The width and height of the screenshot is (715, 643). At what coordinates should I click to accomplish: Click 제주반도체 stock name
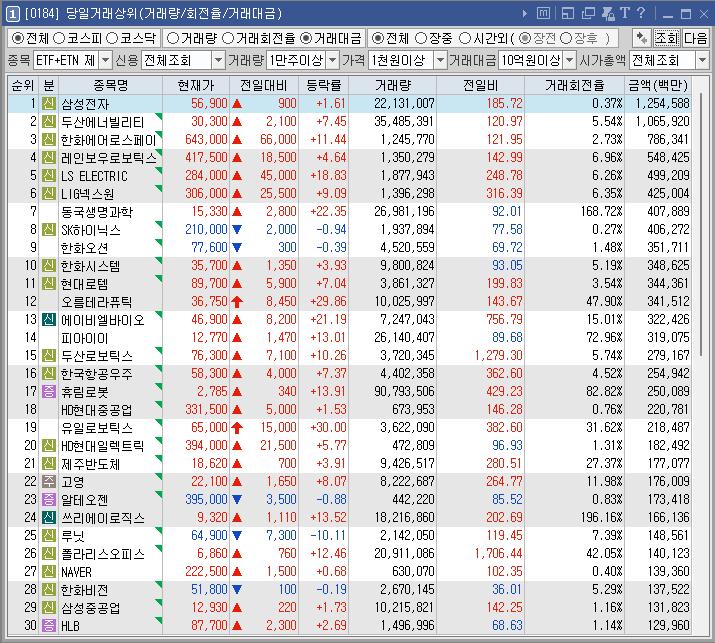click(91, 464)
